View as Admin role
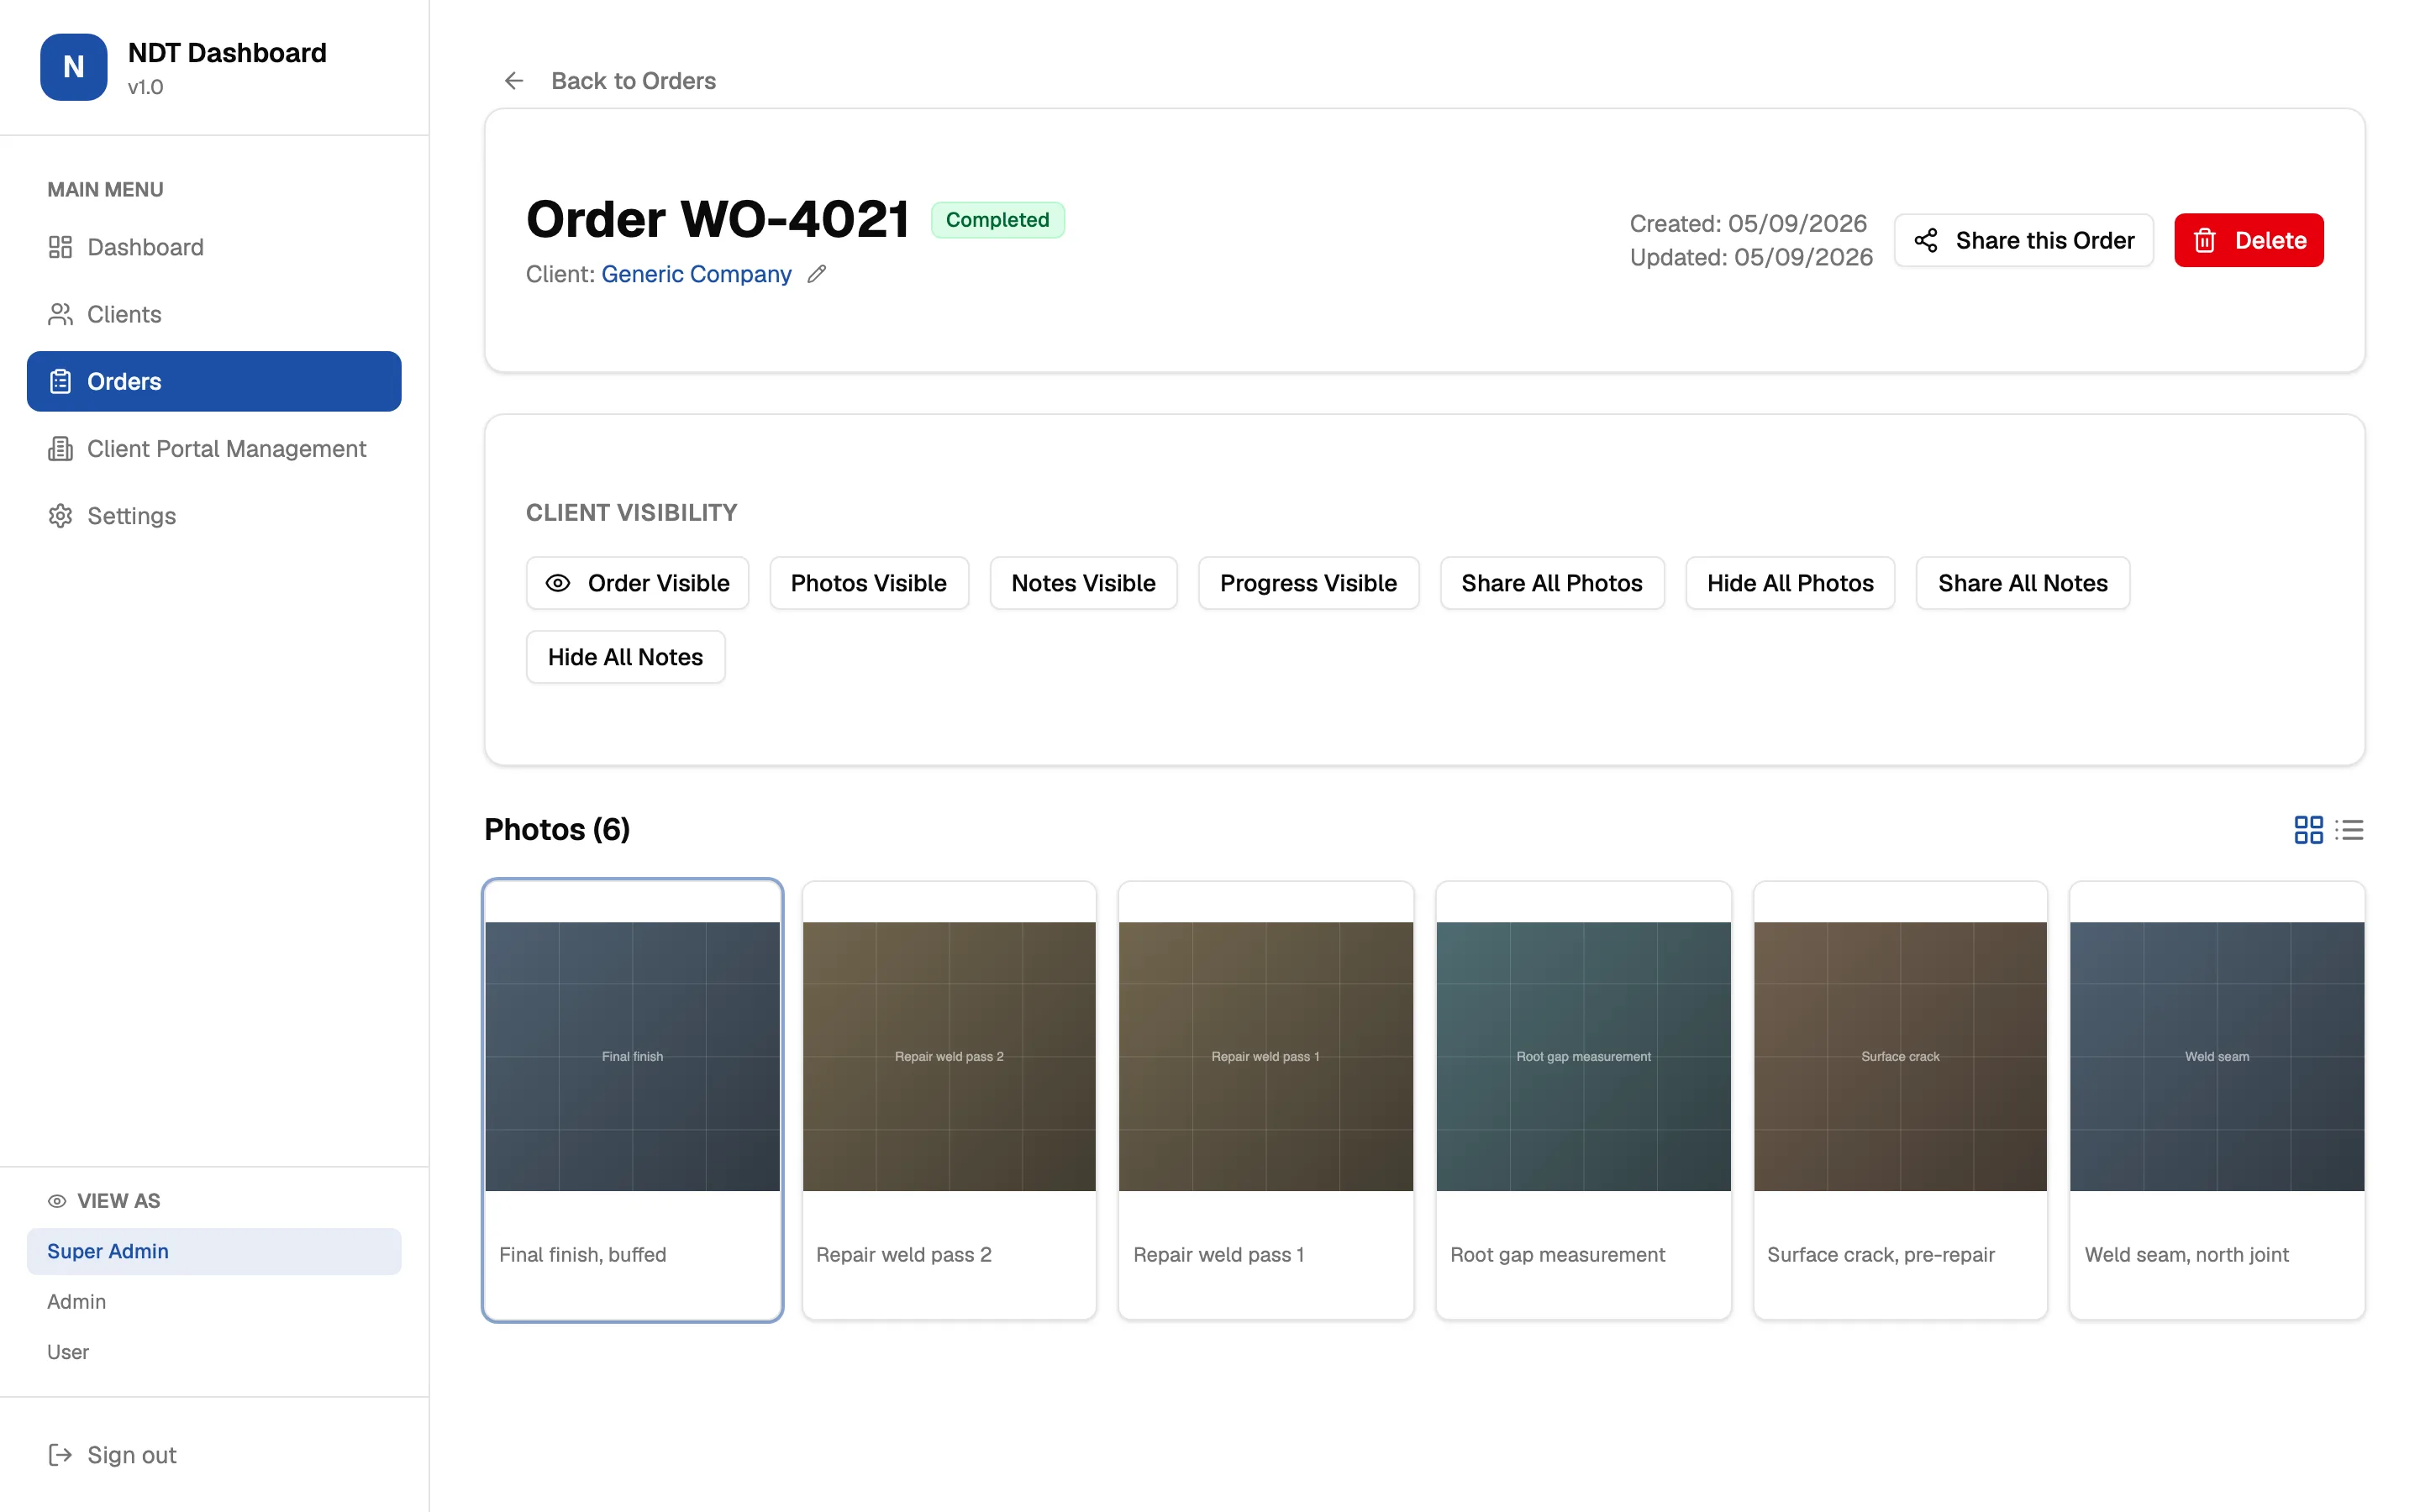The image size is (2420, 1512). click(x=214, y=1302)
